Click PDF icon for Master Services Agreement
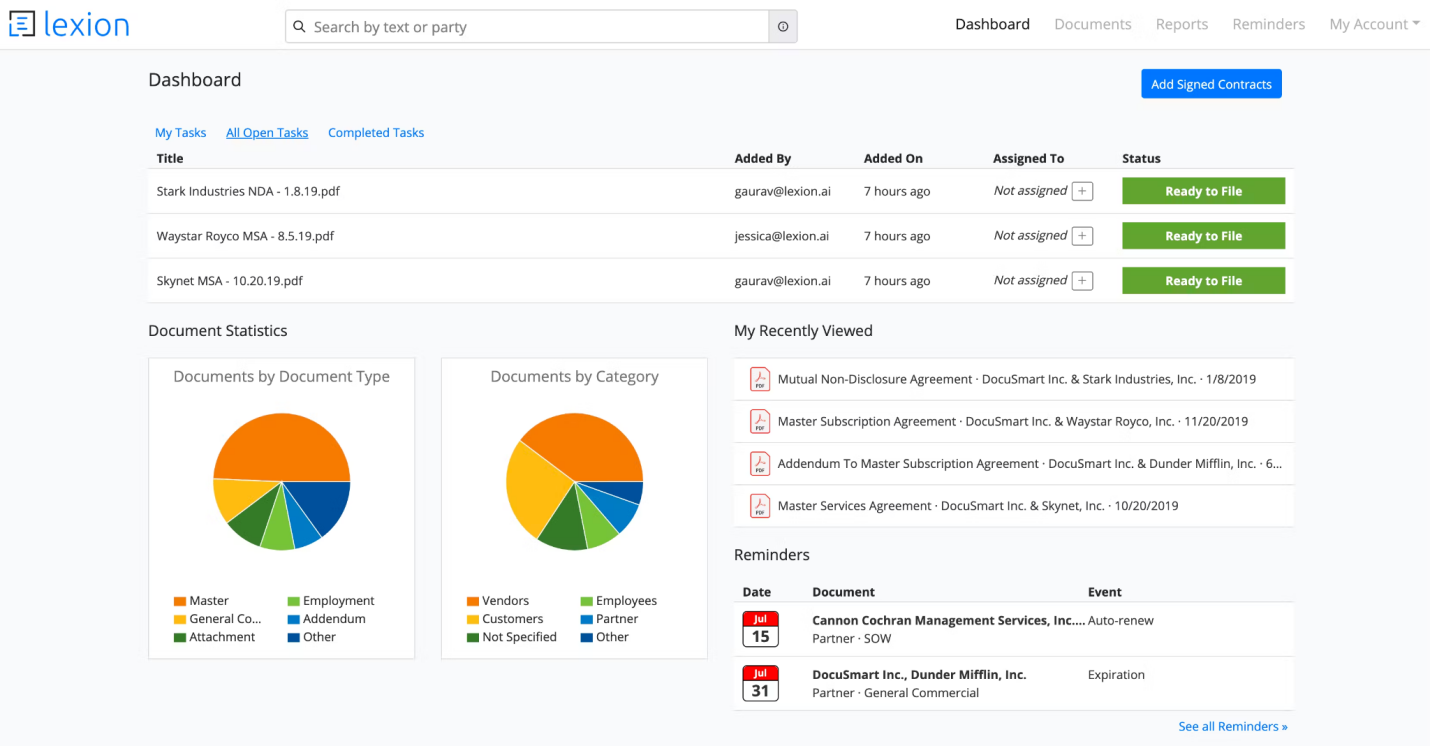Screen dimensions: 1430x746 click(x=760, y=506)
